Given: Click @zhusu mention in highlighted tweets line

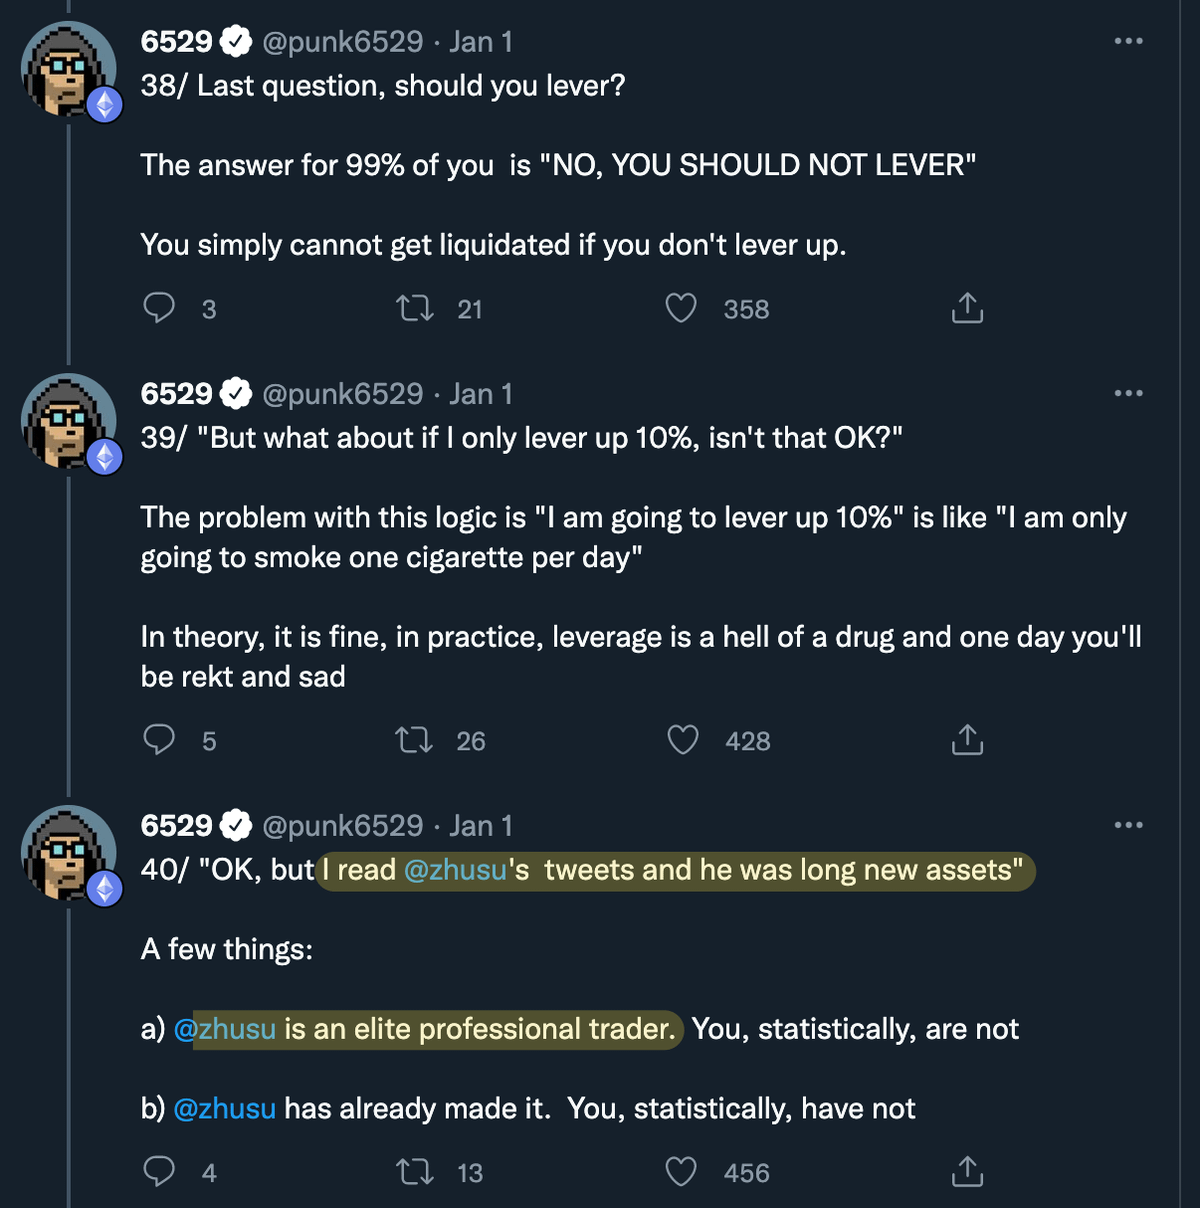Looking at the screenshot, I should point(456,870).
